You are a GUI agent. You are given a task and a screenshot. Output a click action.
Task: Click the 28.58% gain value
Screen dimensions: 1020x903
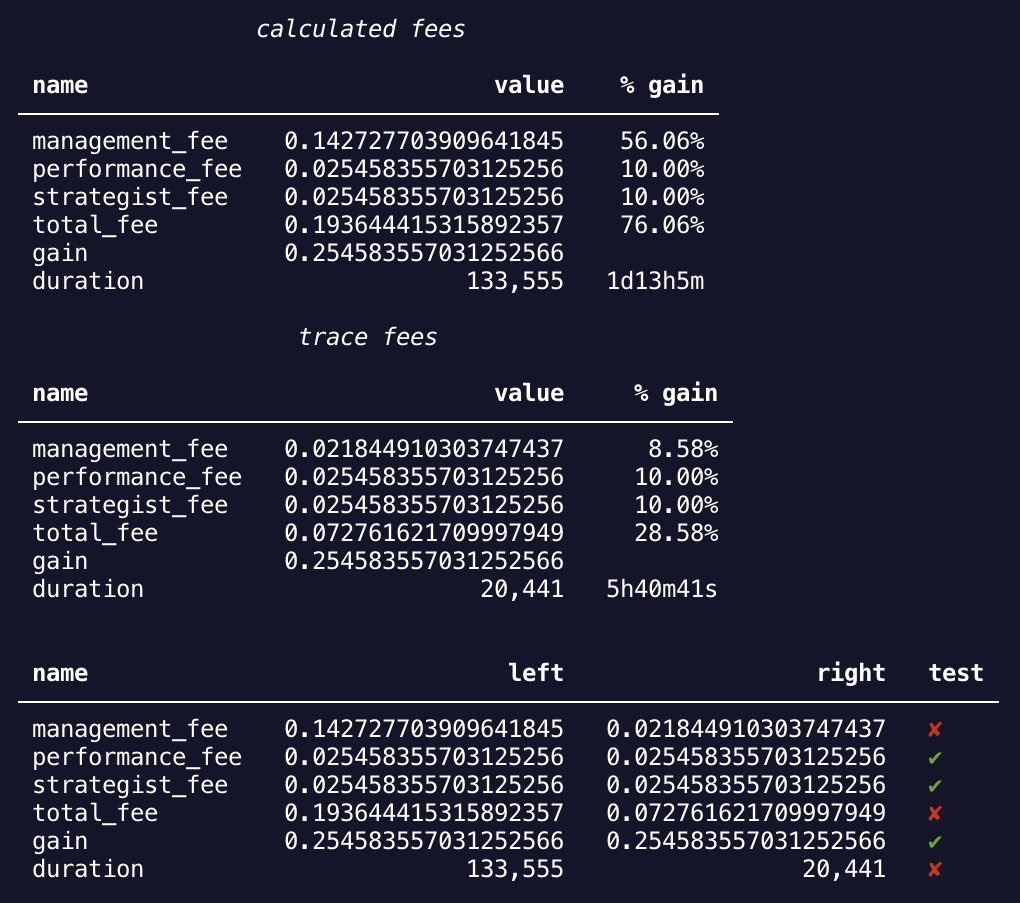[677, 533]
